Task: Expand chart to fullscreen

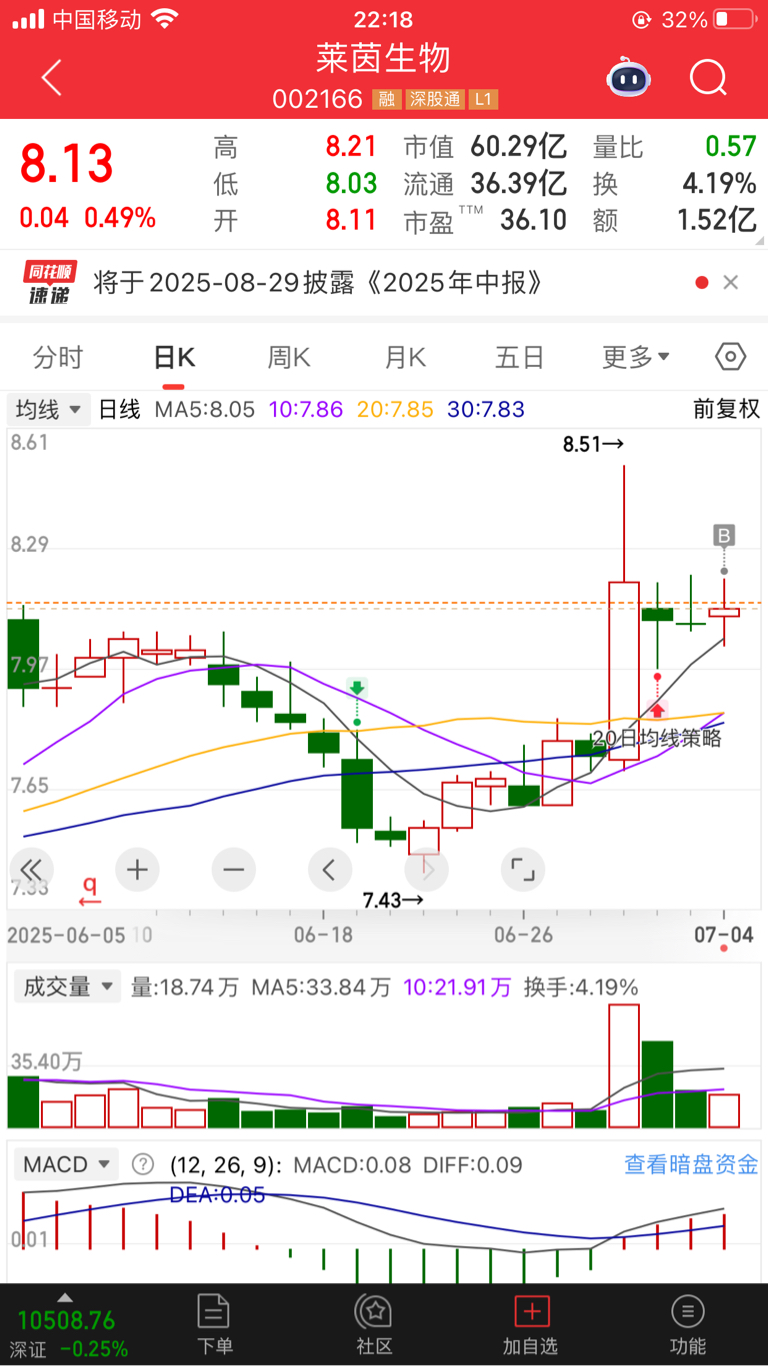Action: [522, 870]
